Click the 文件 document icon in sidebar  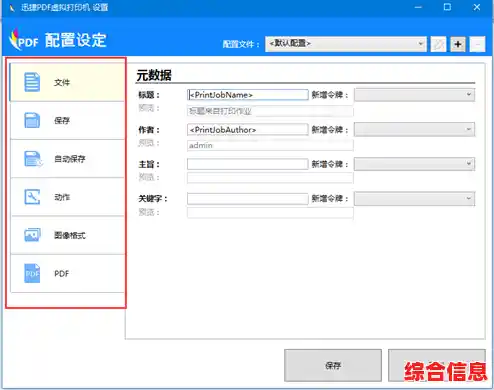pos(32,82)
